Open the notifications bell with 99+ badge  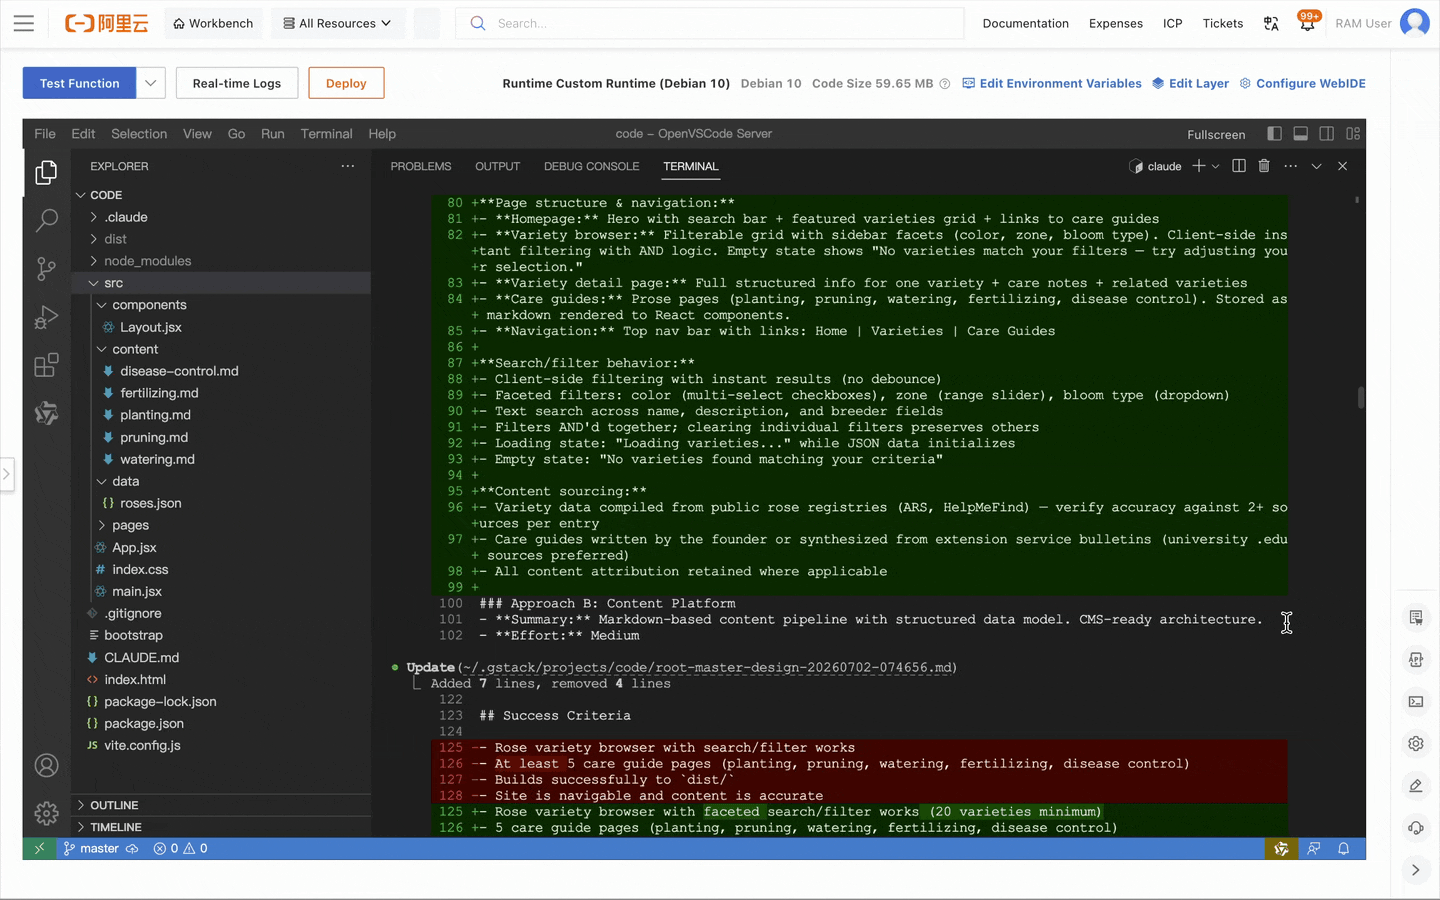1307,22
